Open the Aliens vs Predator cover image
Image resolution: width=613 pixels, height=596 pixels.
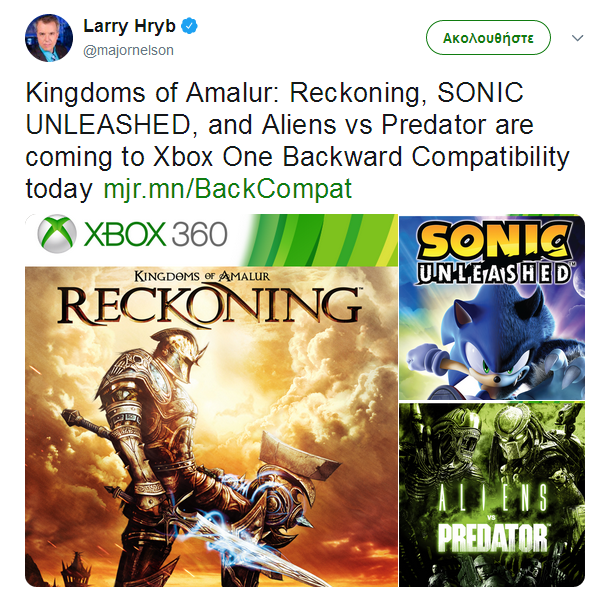(491, 492)
